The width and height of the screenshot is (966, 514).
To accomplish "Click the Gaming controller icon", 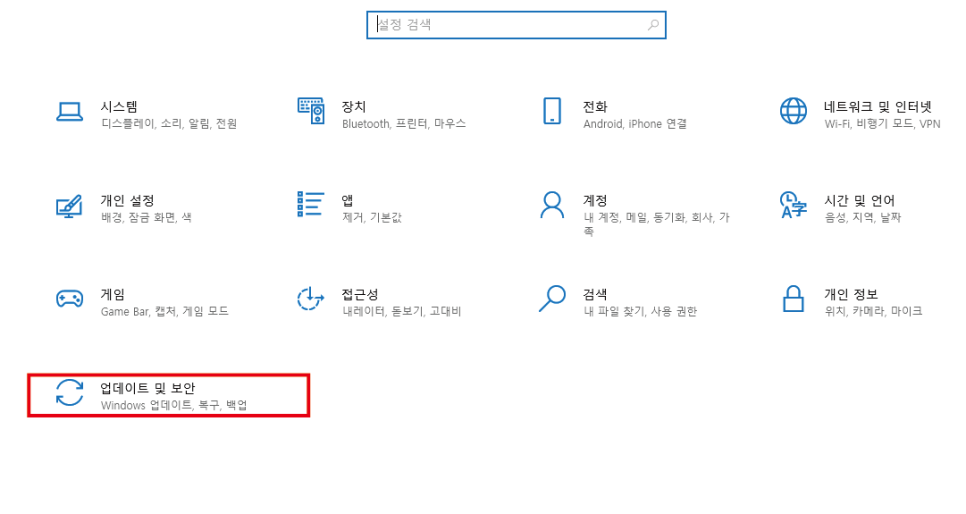I will tap(70, 299).
